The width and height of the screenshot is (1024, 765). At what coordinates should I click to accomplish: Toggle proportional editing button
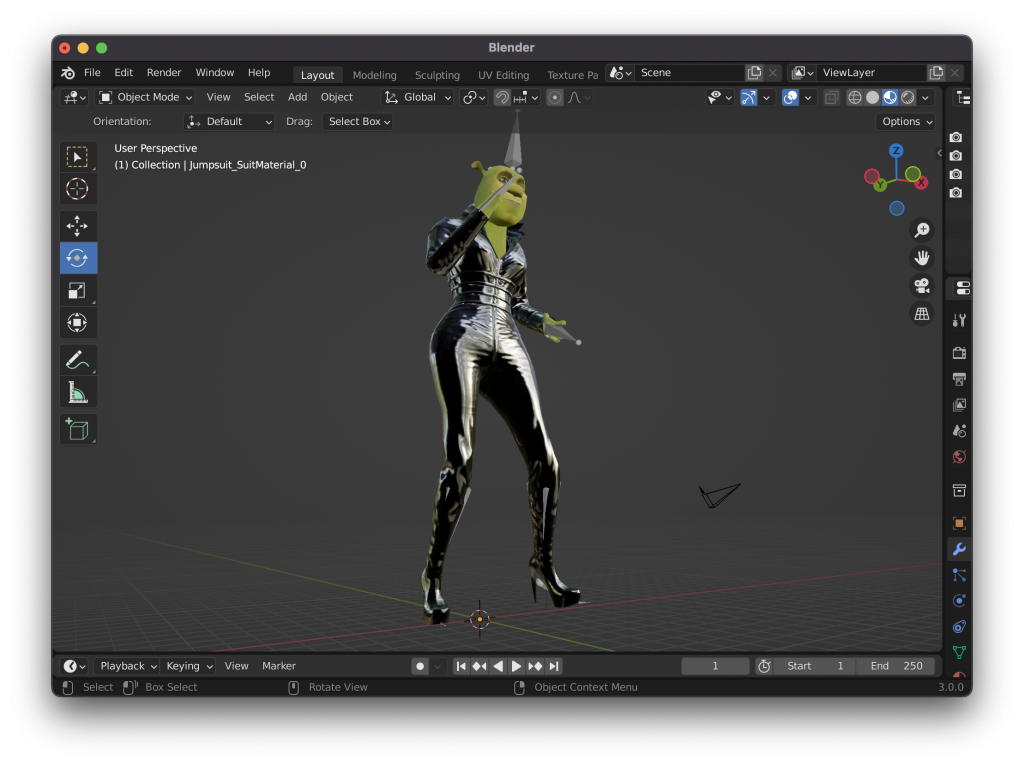(554, 97)
